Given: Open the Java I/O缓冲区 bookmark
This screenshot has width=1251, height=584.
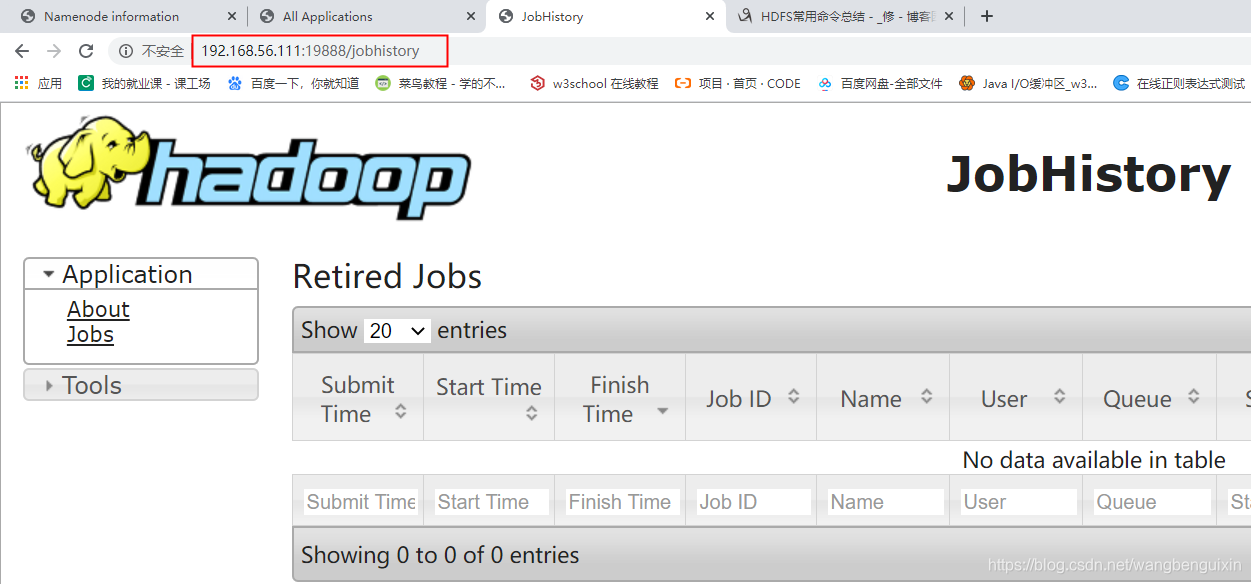Looking at the screenshot, I should coord(1028,84).
